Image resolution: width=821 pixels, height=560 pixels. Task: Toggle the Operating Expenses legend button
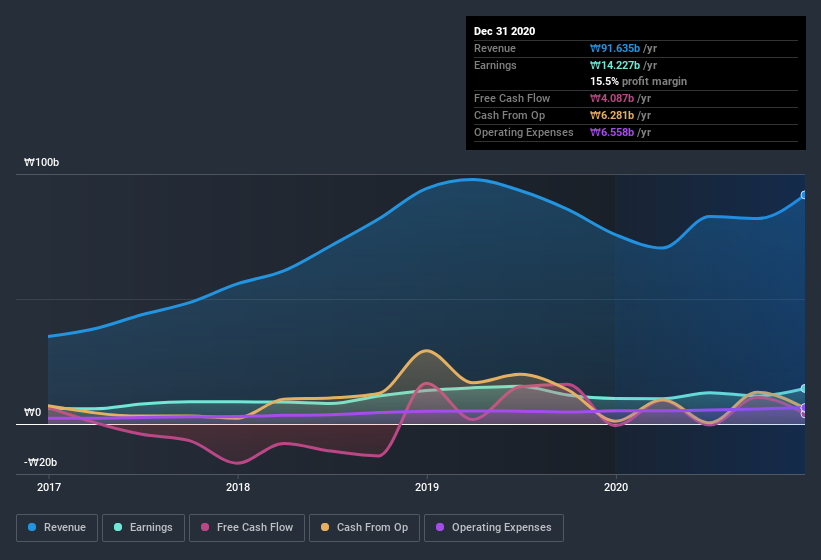click(x=494, y=528)
